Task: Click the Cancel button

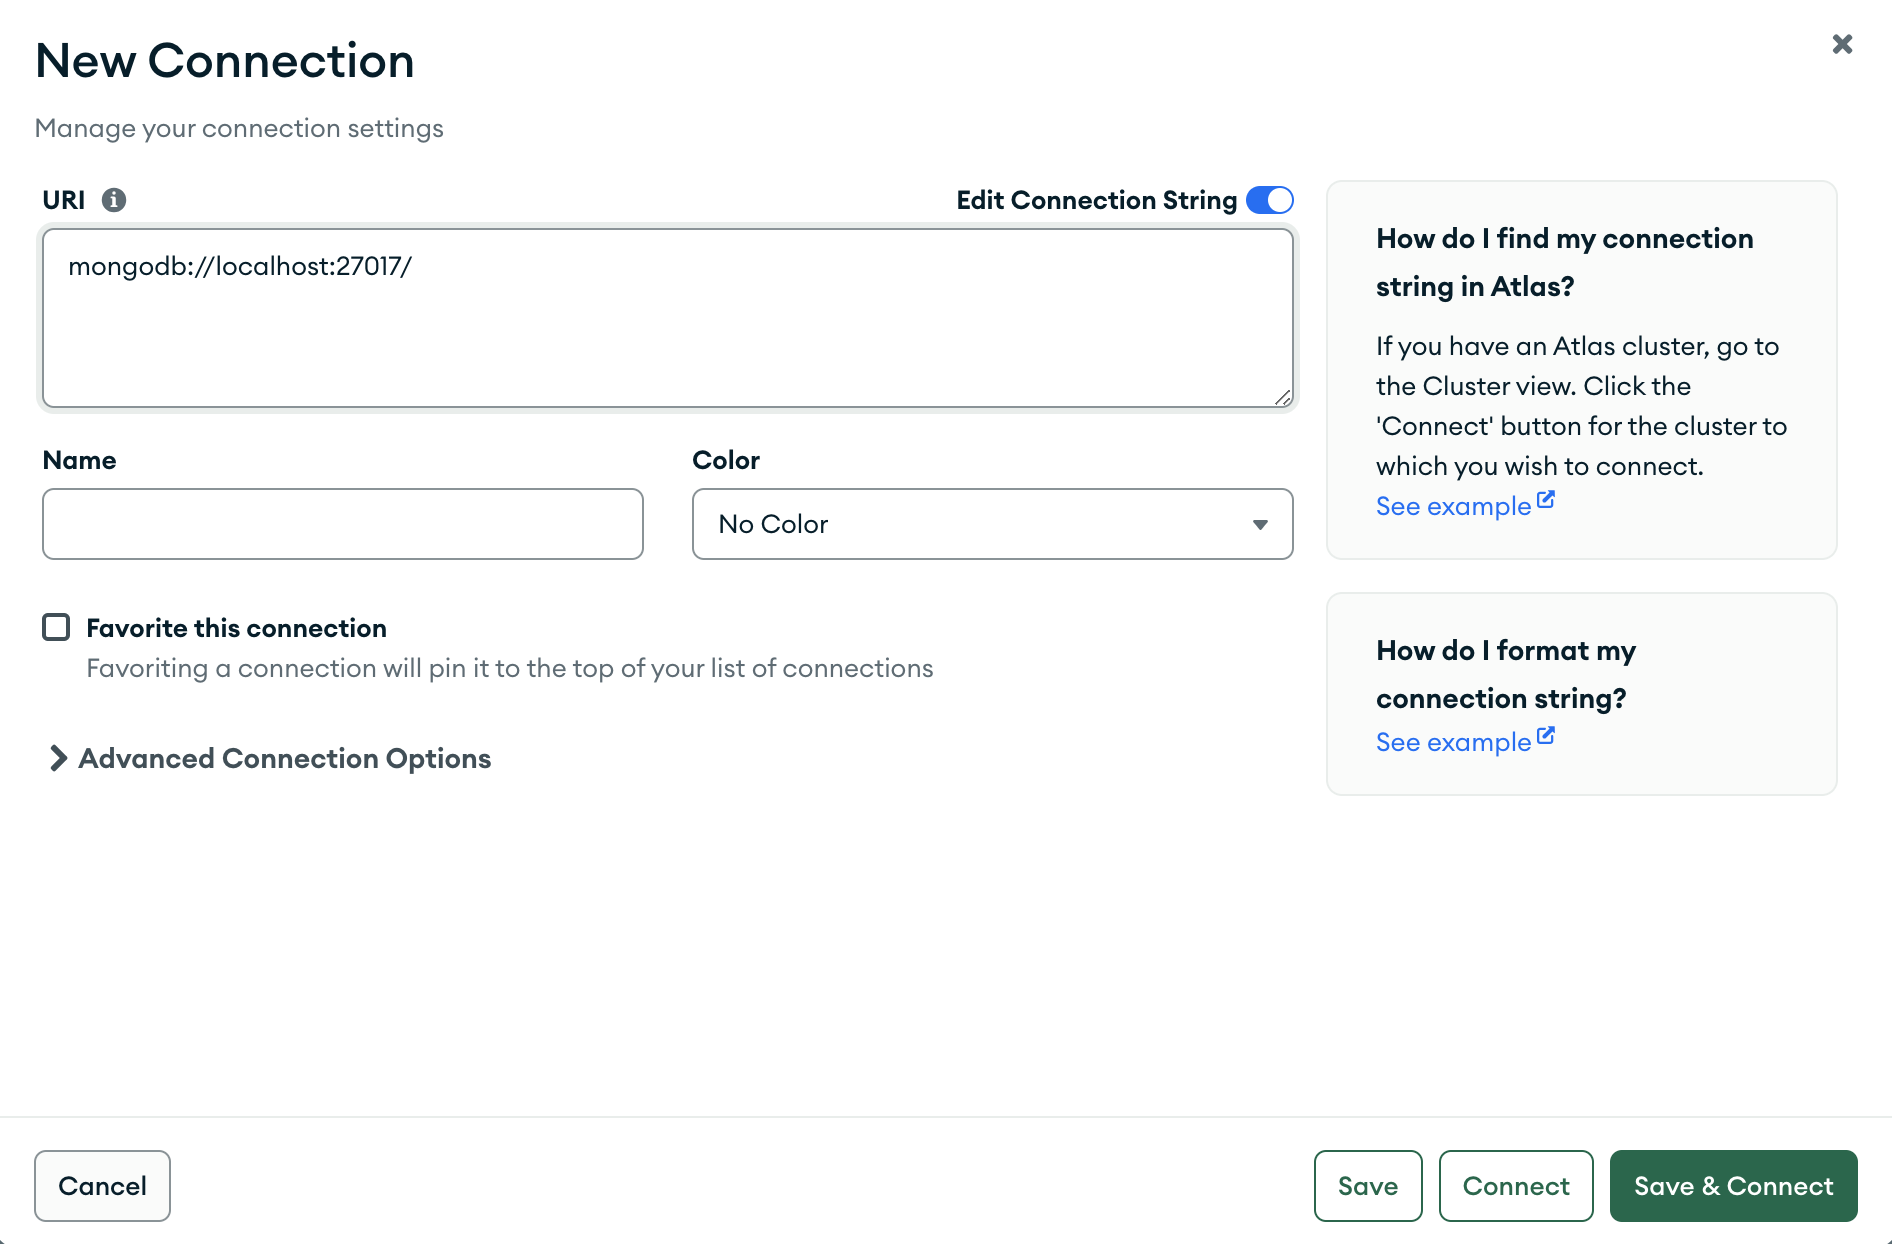Action: (x=102, y=1186)
